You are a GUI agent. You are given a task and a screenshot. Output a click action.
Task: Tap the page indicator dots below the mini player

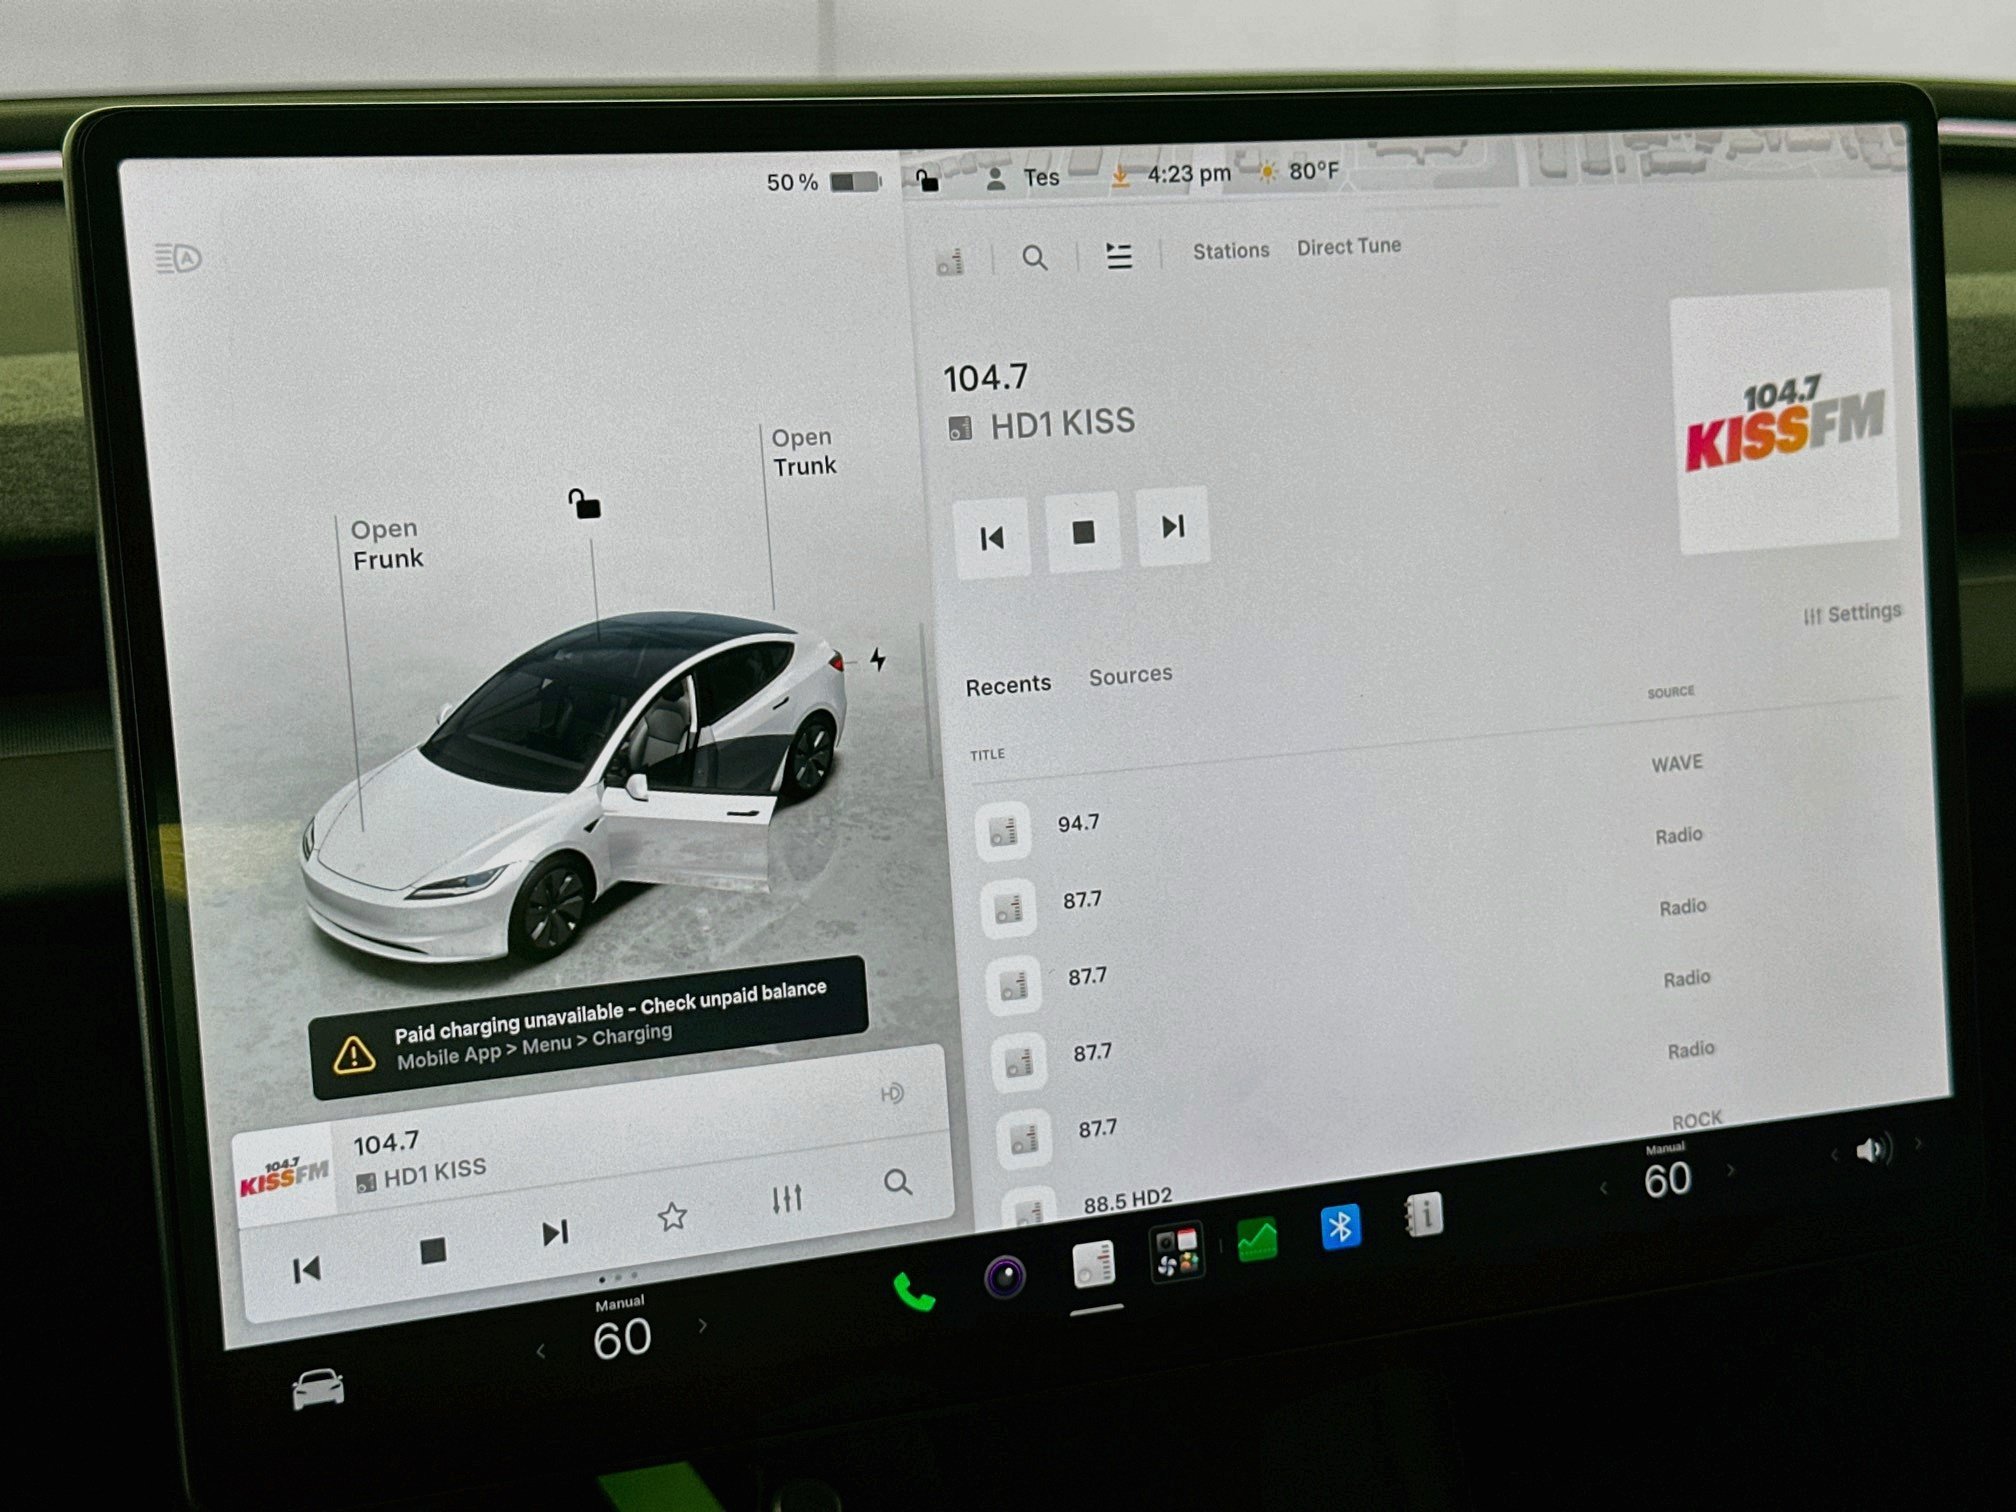pos(617,1277)
